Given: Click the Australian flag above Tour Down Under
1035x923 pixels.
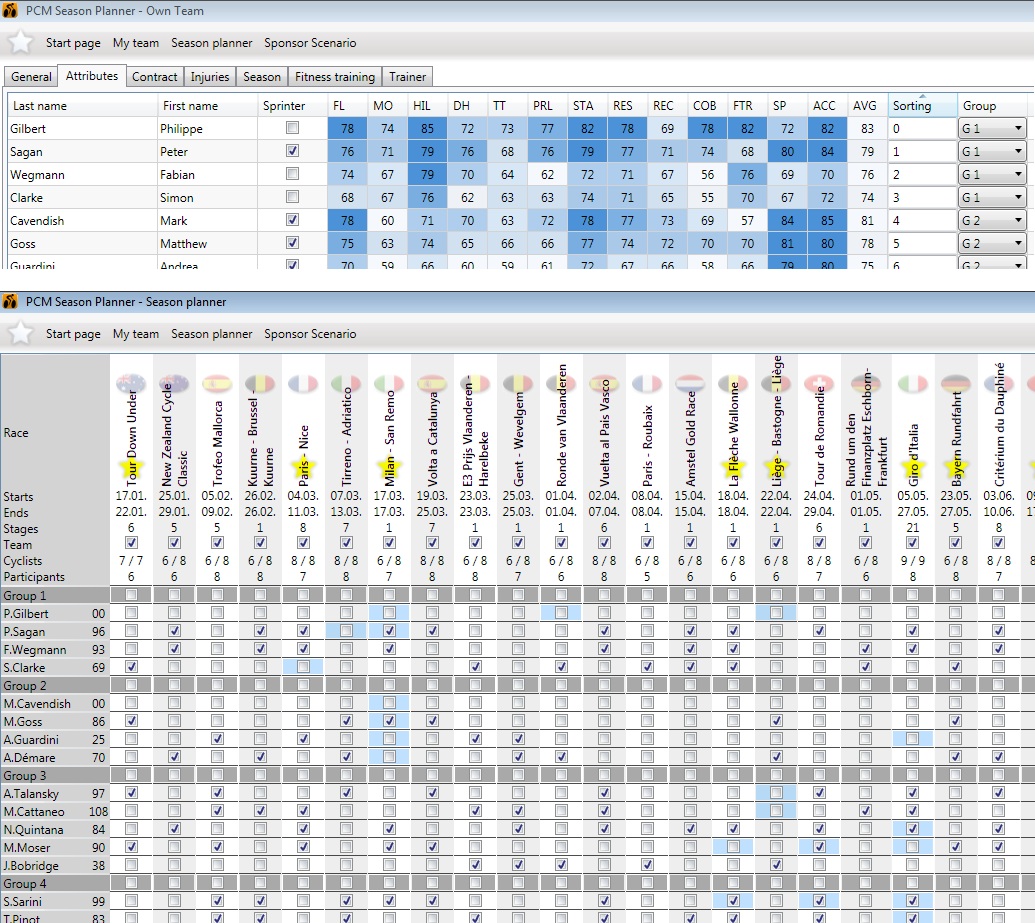Looking at the screenshot, I should [x=131, y=384].
